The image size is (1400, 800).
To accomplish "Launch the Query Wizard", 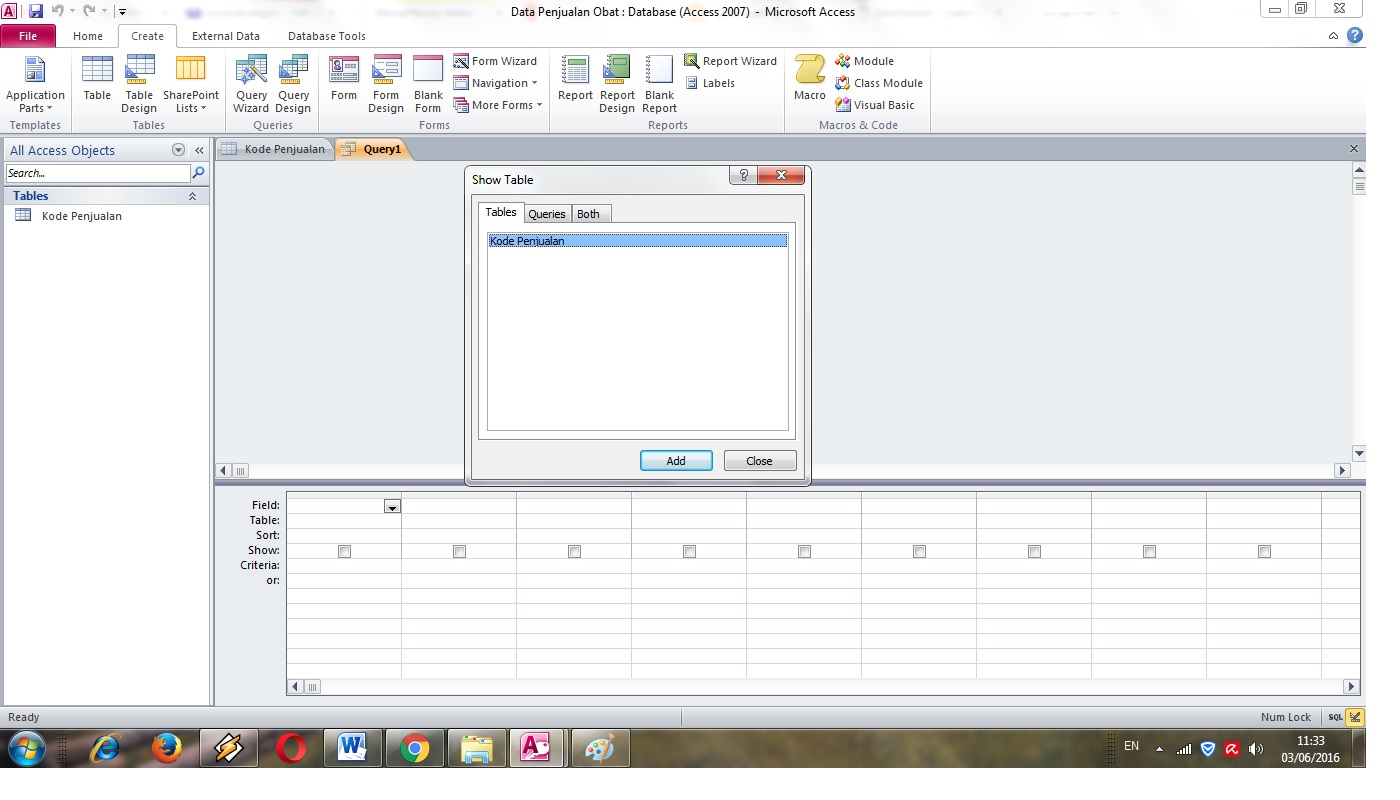I will click(x=251, y=85).
